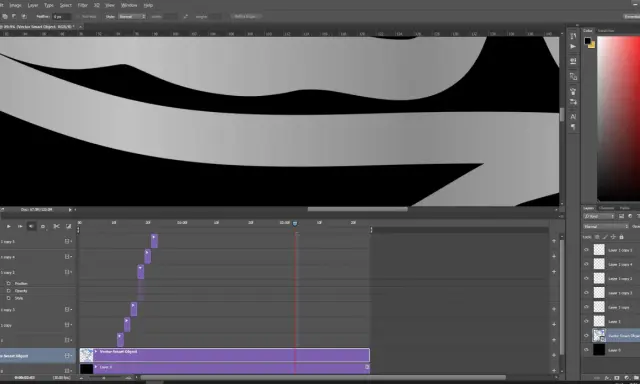The height and width of the screenshot is (384, 640).
Task: Open the timeline transition icon
Action: coord(69,226)
